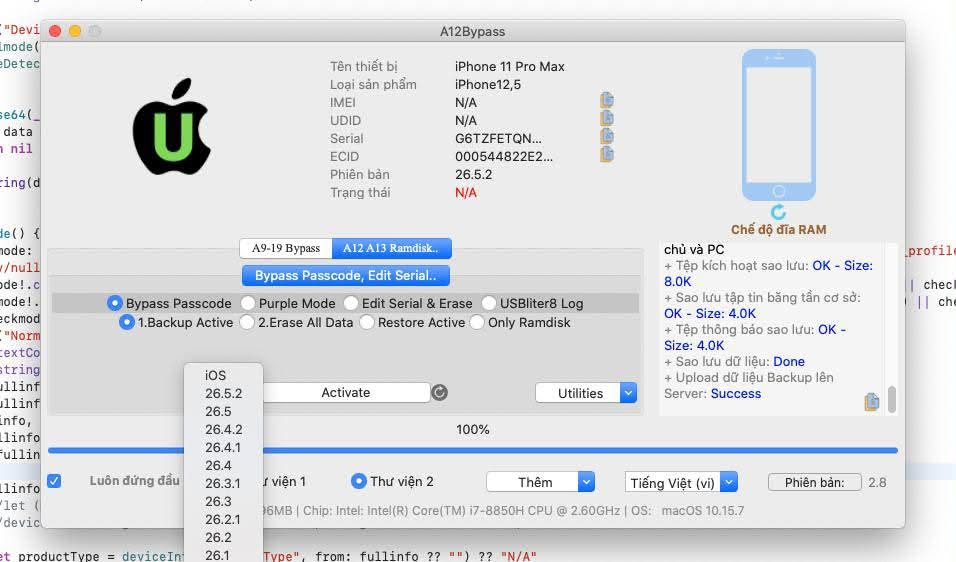This screenshot has width=956, height=562.
Task: Click the Done status in log
Action: (789, 361)
